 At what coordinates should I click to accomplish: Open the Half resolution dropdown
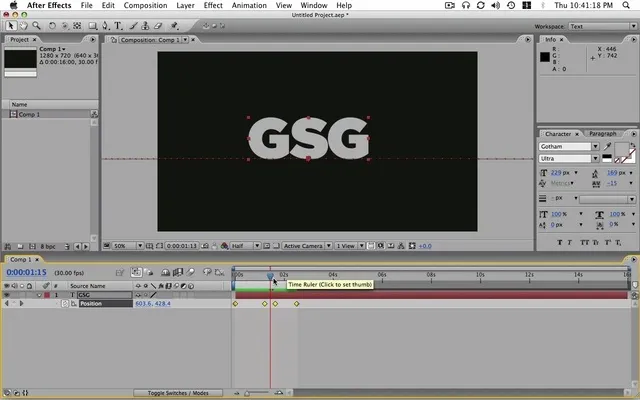point(245,246)
